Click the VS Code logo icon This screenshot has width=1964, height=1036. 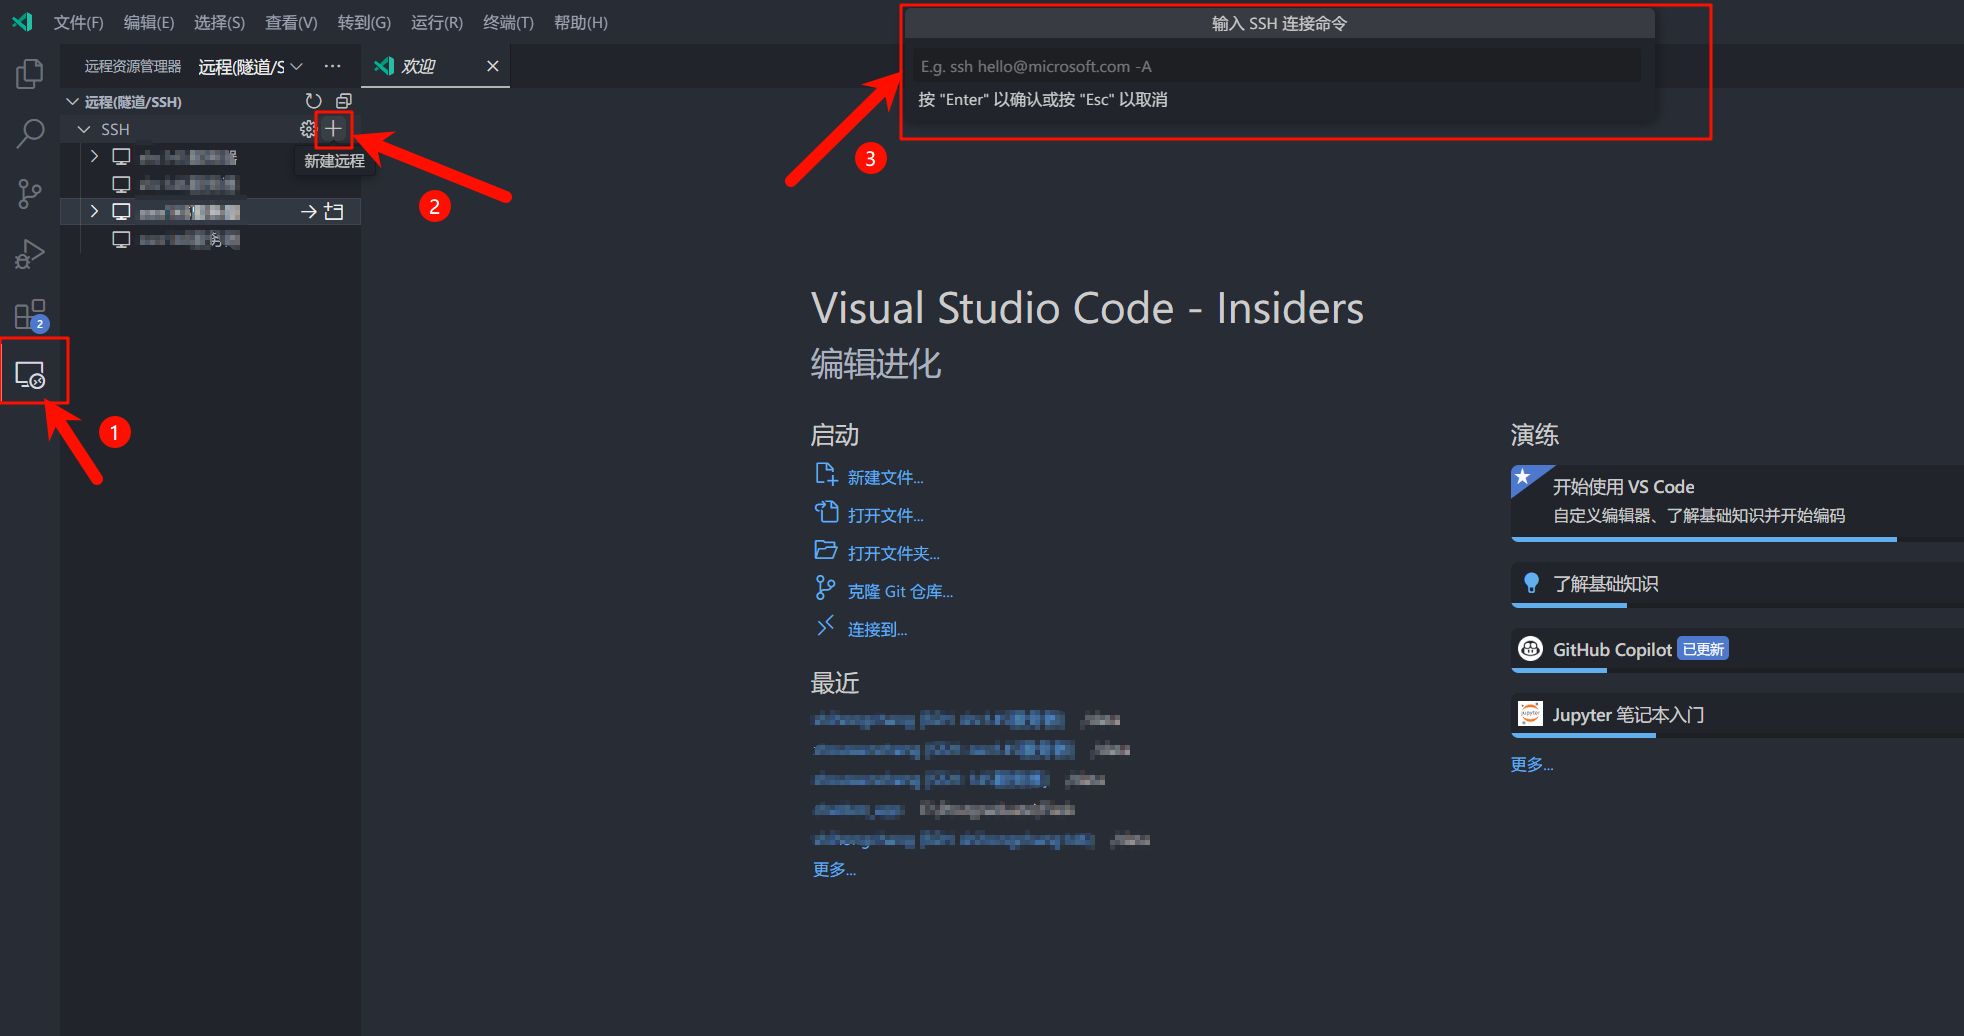click(x=22, y=22)
